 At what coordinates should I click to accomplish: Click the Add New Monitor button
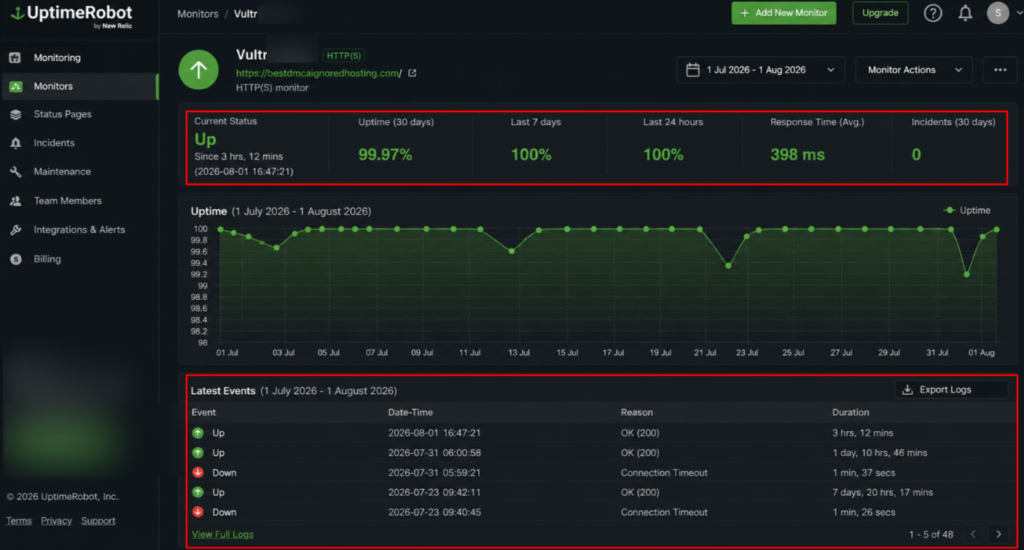click(x=784, y=13)
